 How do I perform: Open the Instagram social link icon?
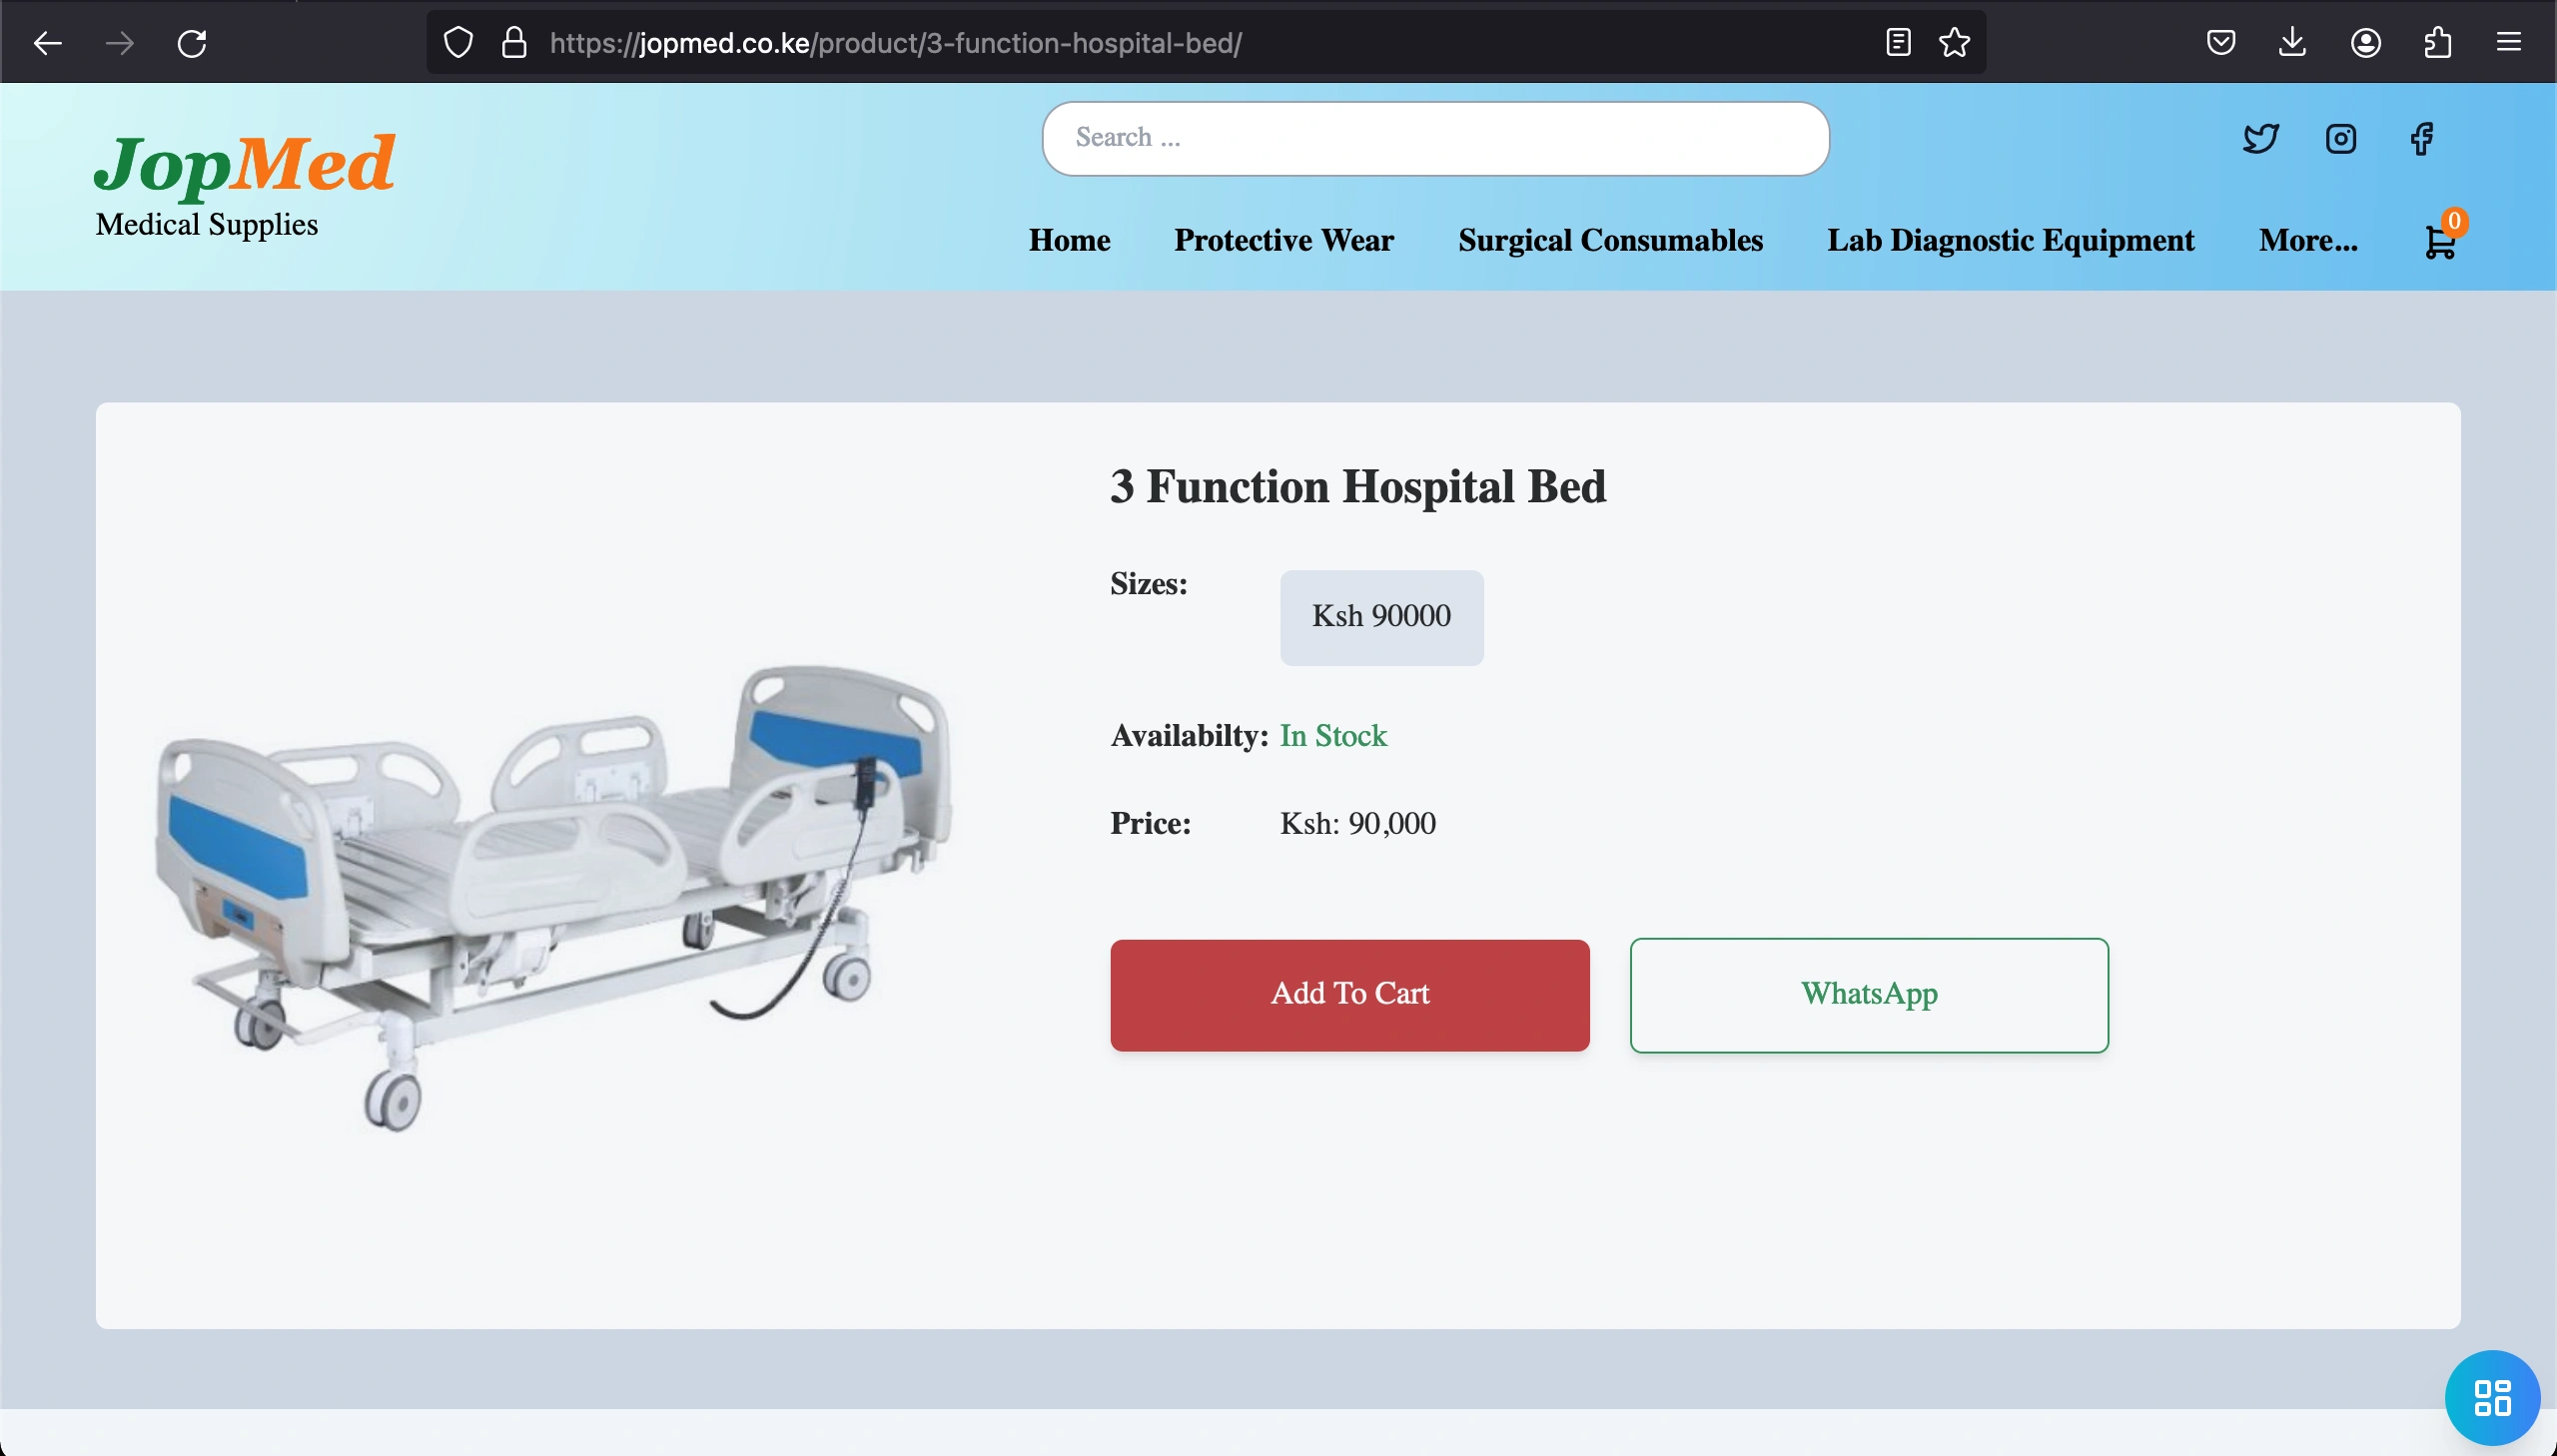point(2340,138)
